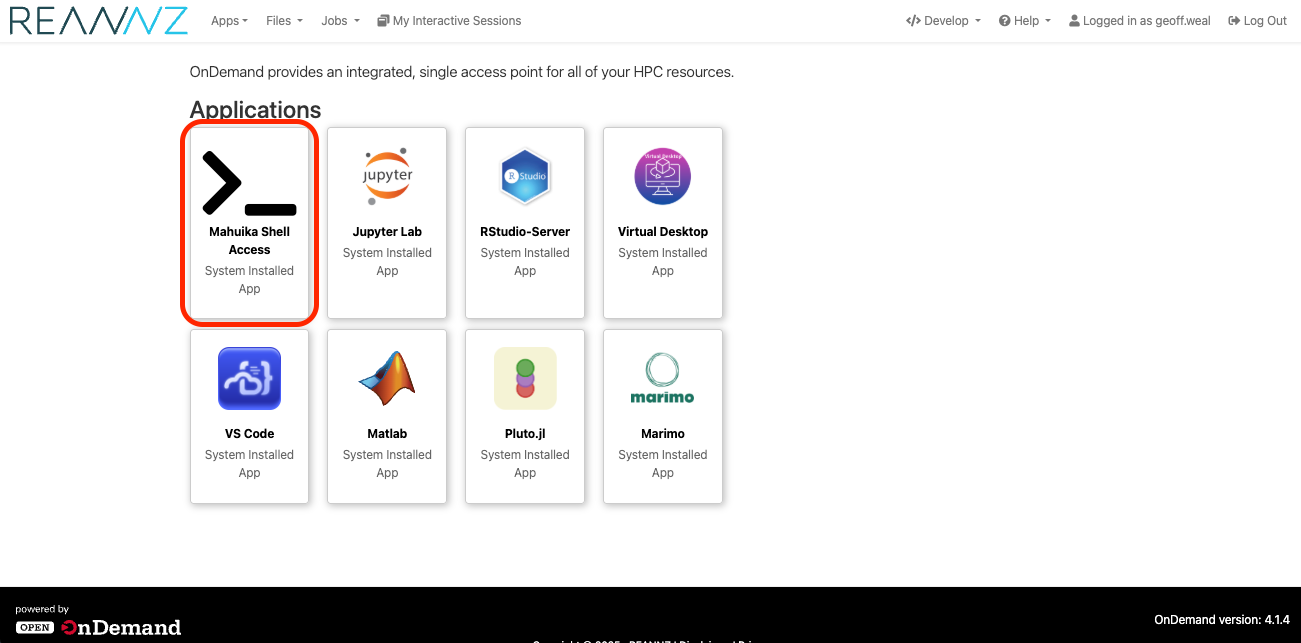Viewport: 1301px width, 643px height.
Task: Click System Installed App under Pluto.jl
Action: point(525,464)
